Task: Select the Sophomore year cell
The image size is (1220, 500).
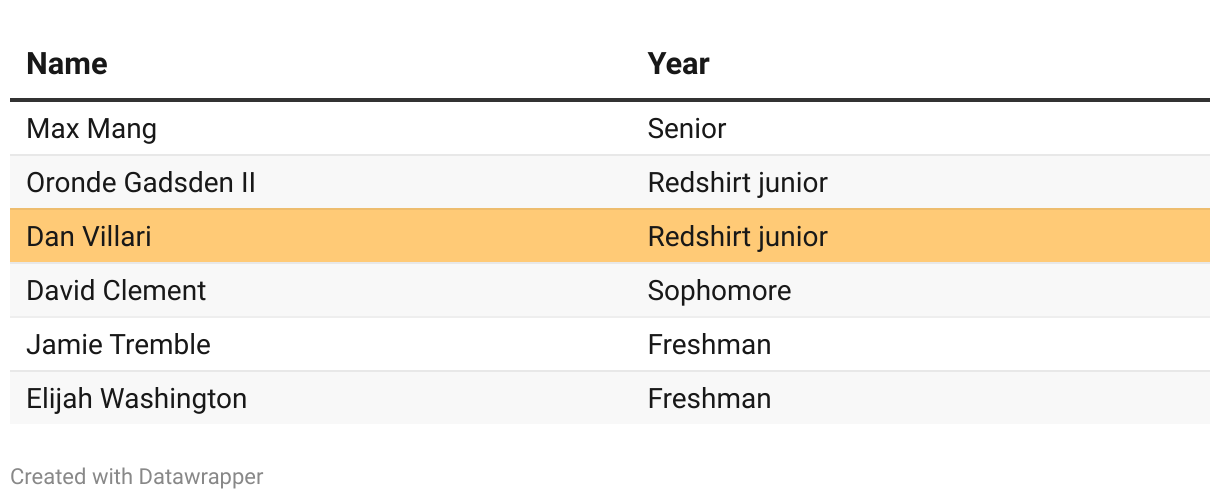Action: click(x=719, y=291)
